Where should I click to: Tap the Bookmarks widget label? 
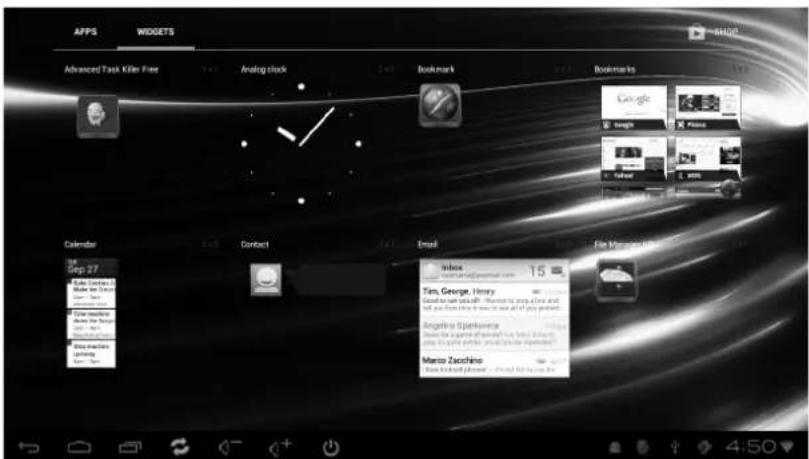(x=614, y=69)
